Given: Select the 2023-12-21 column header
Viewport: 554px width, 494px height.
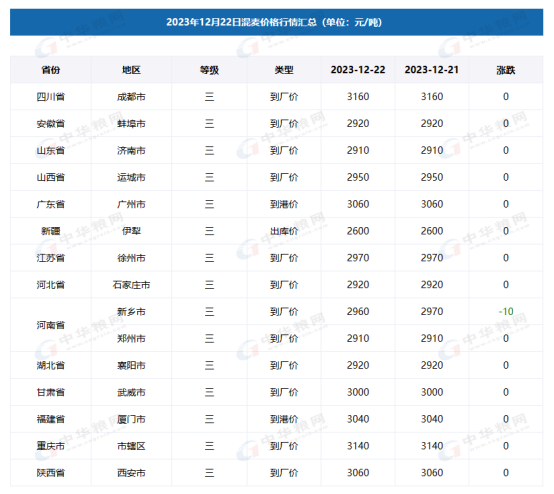Looking at the screenshot, I should pyautogui.click(x=431, y=70).
